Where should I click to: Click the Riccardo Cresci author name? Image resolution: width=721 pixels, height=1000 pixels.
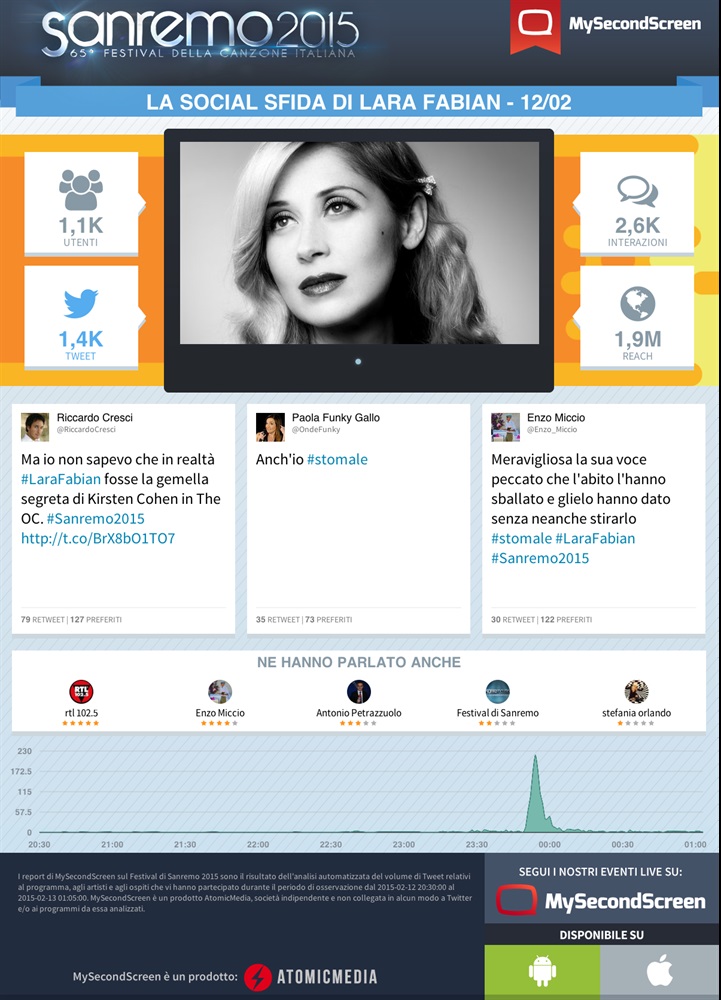click(95, 418)
